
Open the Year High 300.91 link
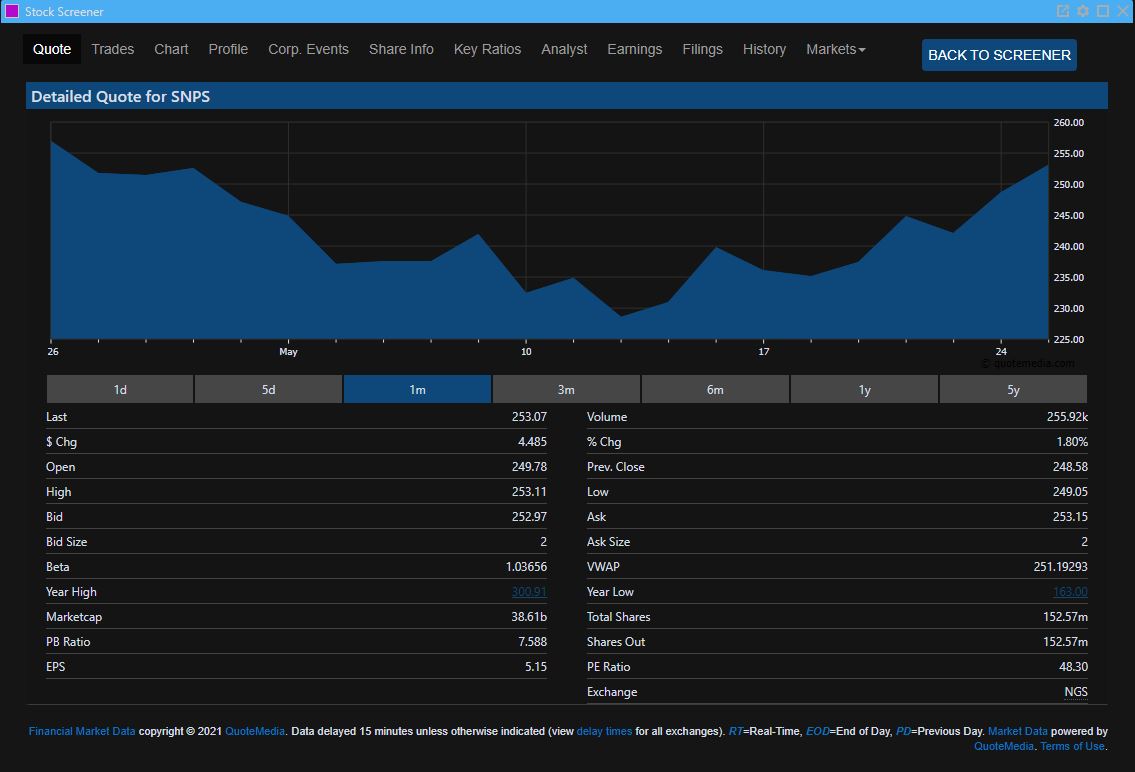[529, 591]
